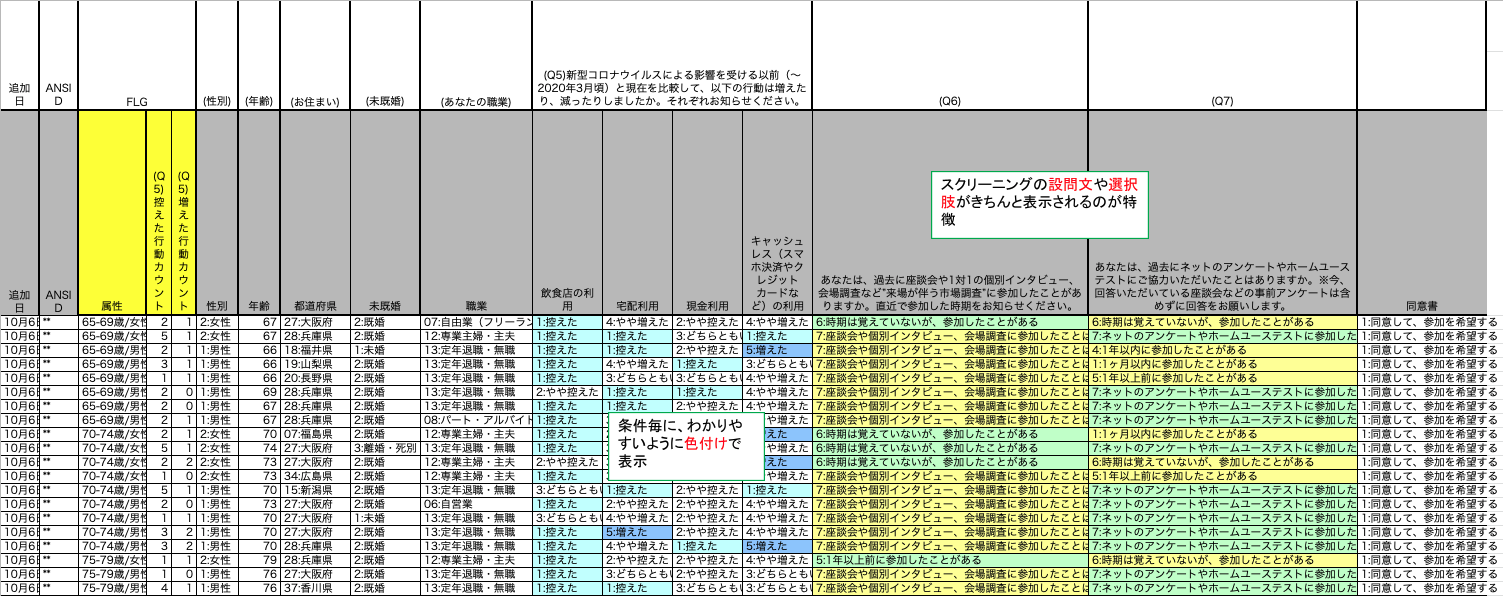Select the 18:福井県 prefecture cell
The image size is (1503, 596).
tap(315, 351)
